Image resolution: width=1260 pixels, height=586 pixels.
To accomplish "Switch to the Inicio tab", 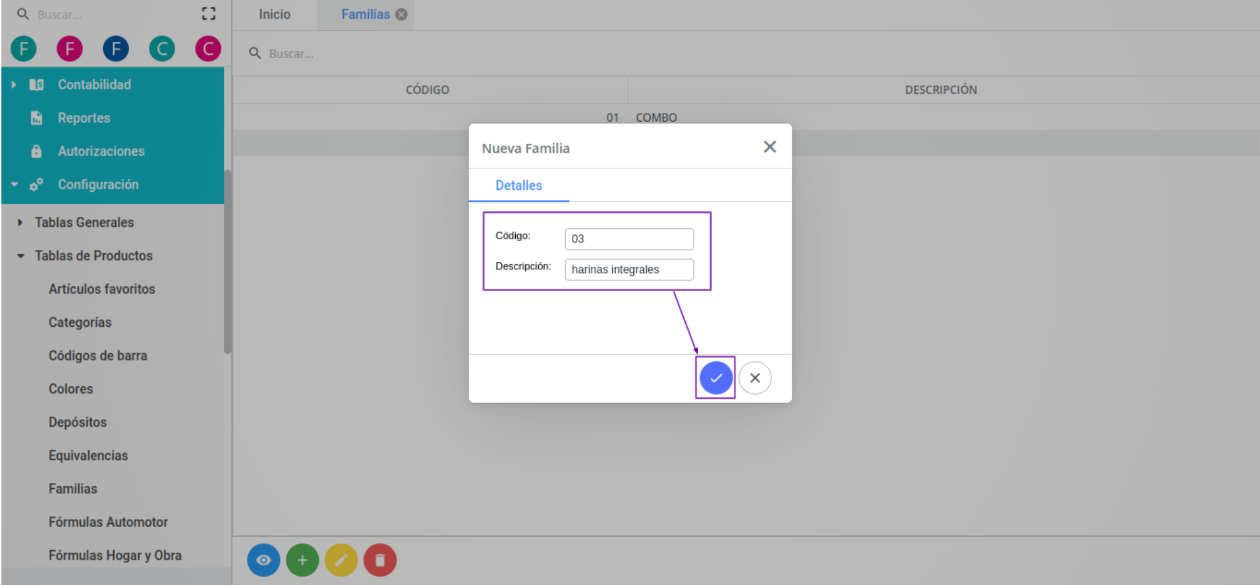I will 275,15.
